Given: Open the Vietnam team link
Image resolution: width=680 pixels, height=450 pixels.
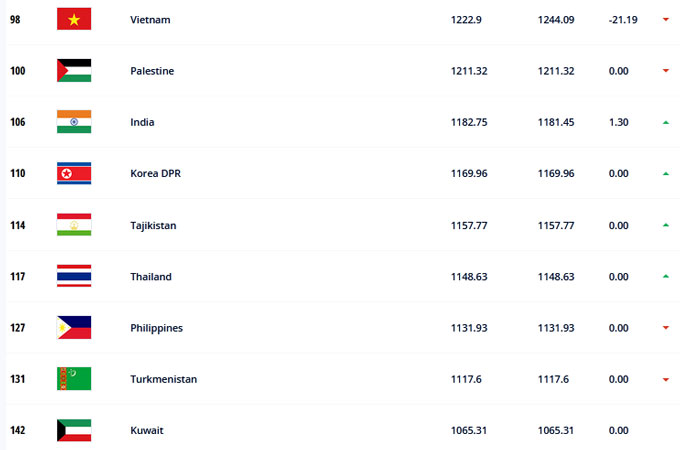Looking at the screenshot, I should (150, 20).
